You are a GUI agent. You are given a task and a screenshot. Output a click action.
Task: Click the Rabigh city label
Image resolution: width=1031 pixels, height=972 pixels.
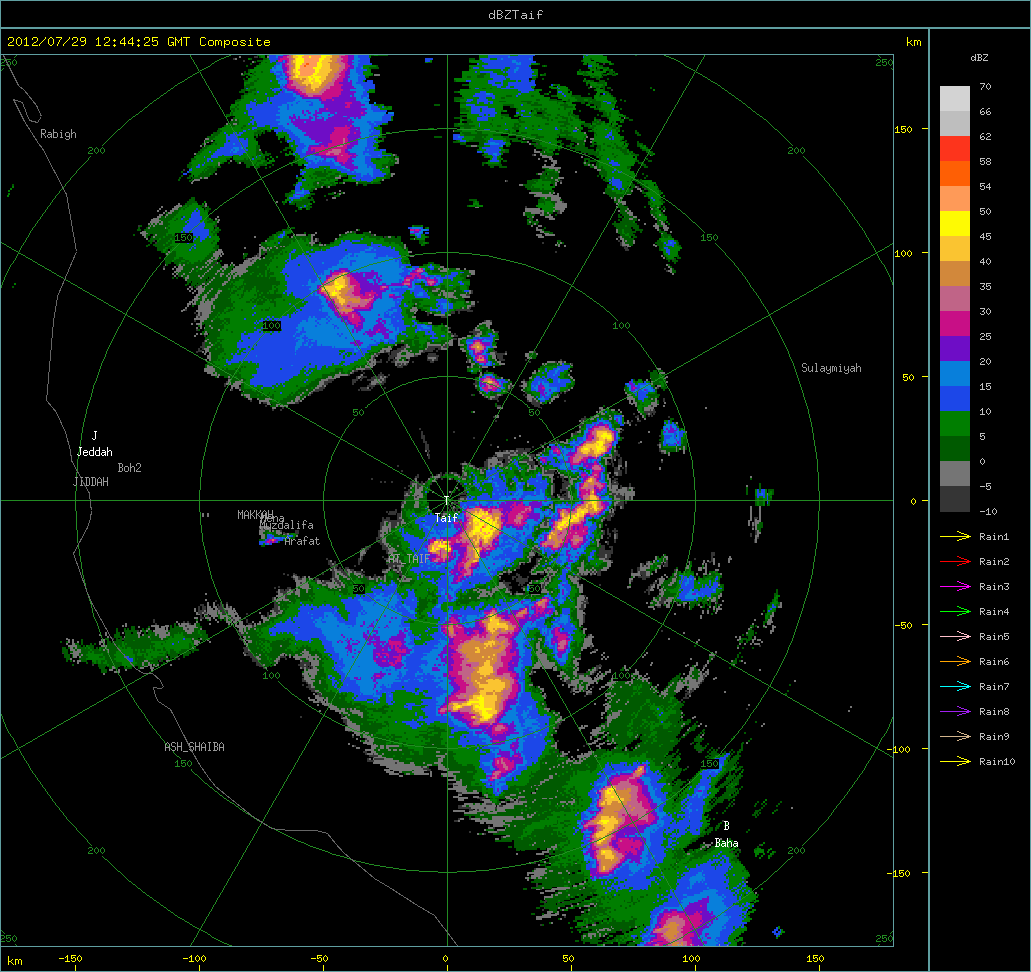coord(58,134)
